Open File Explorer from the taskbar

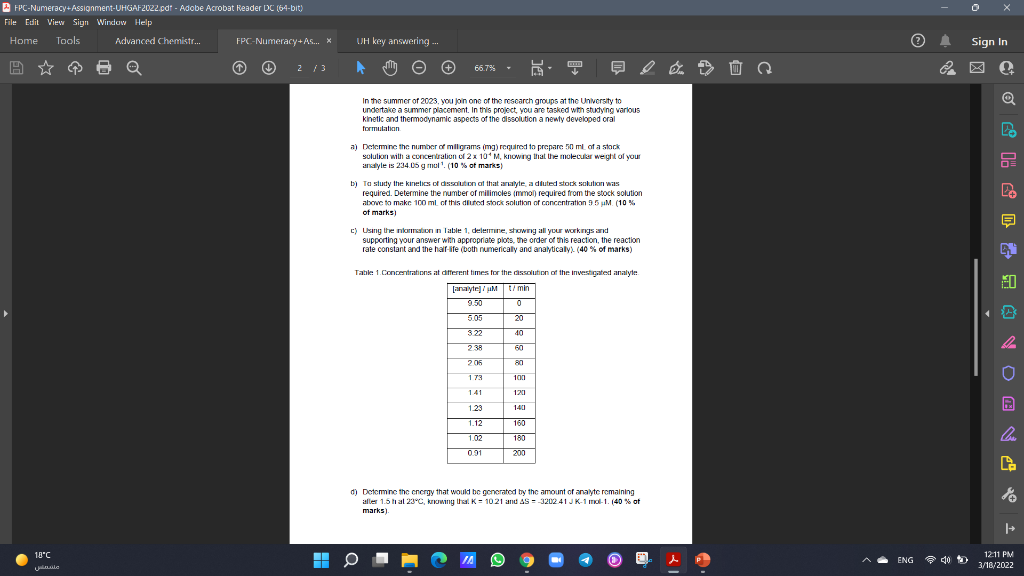tap(409, 560)
